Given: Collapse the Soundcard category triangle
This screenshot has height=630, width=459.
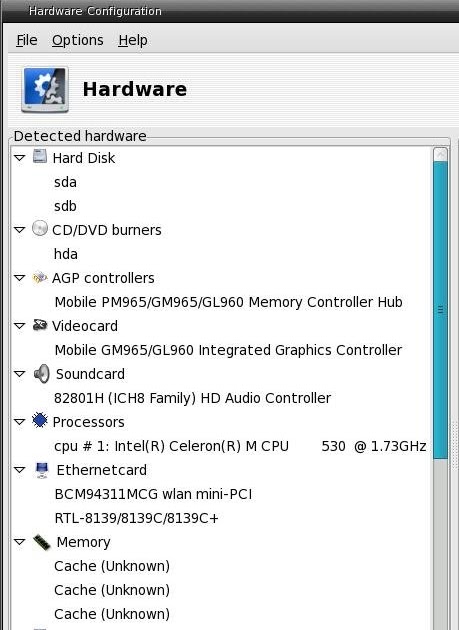Looking at the screenshot, I should point(19,374).
